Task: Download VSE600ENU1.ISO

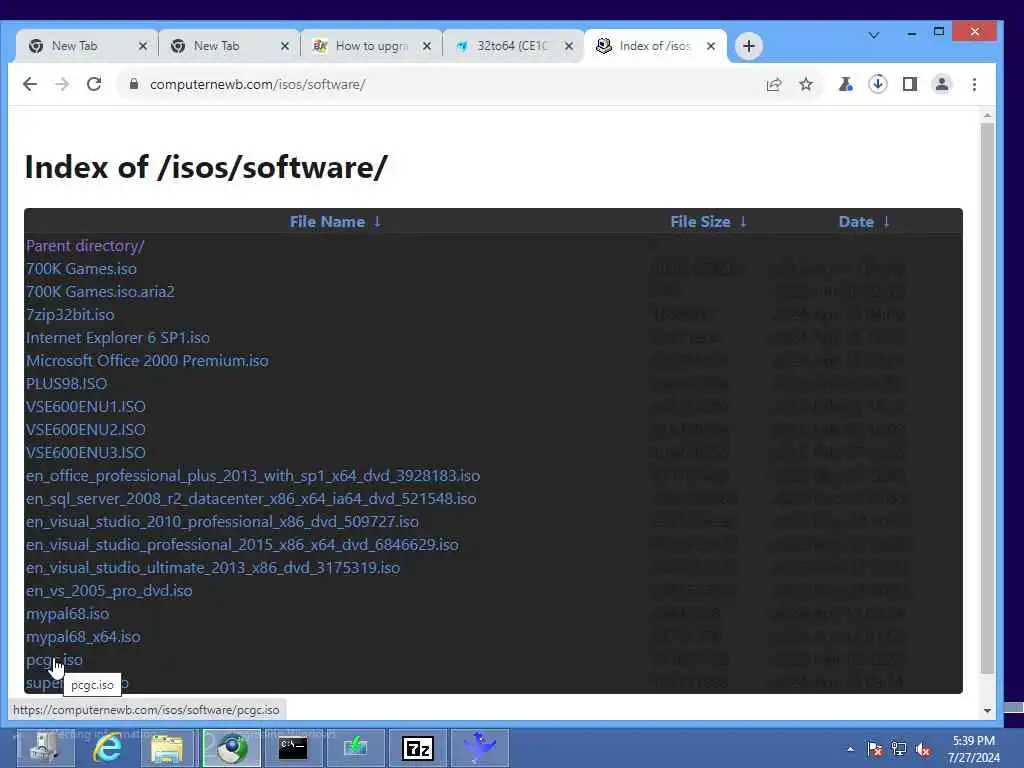Action: pyautogui.click(x=86, y=407)
